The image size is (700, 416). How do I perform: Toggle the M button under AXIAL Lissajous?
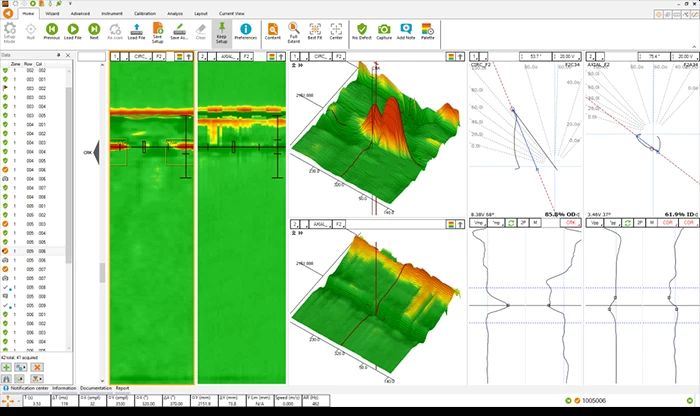652,223
